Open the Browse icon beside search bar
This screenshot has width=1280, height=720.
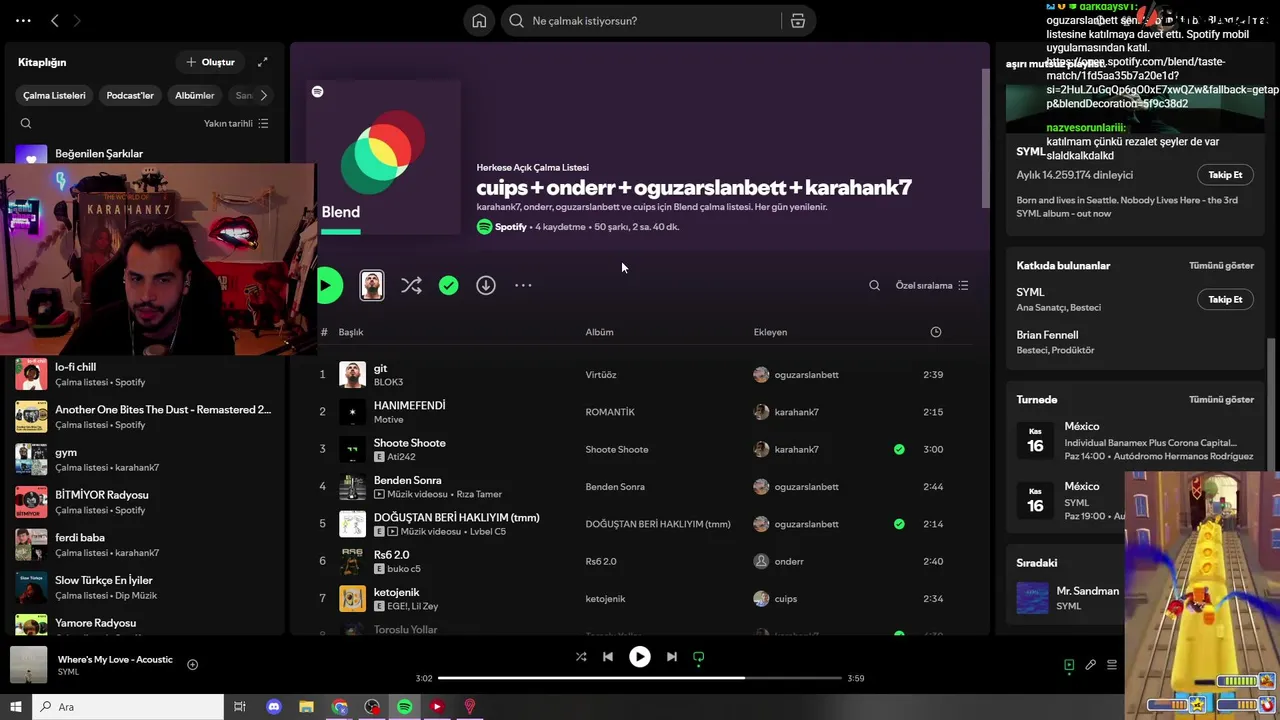(797, 21)
